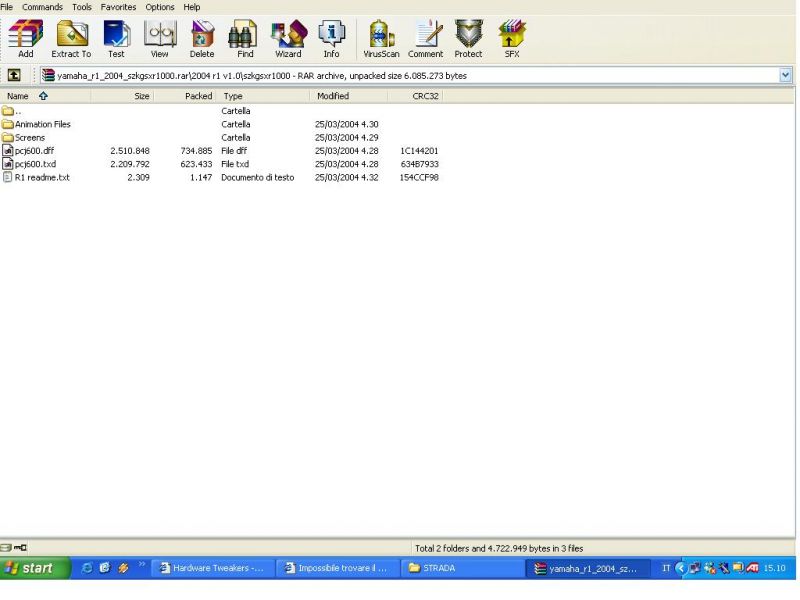Click the R1 readme.txt document icon
The width and height of the screenshot is (800, 600).
[7, 177]
